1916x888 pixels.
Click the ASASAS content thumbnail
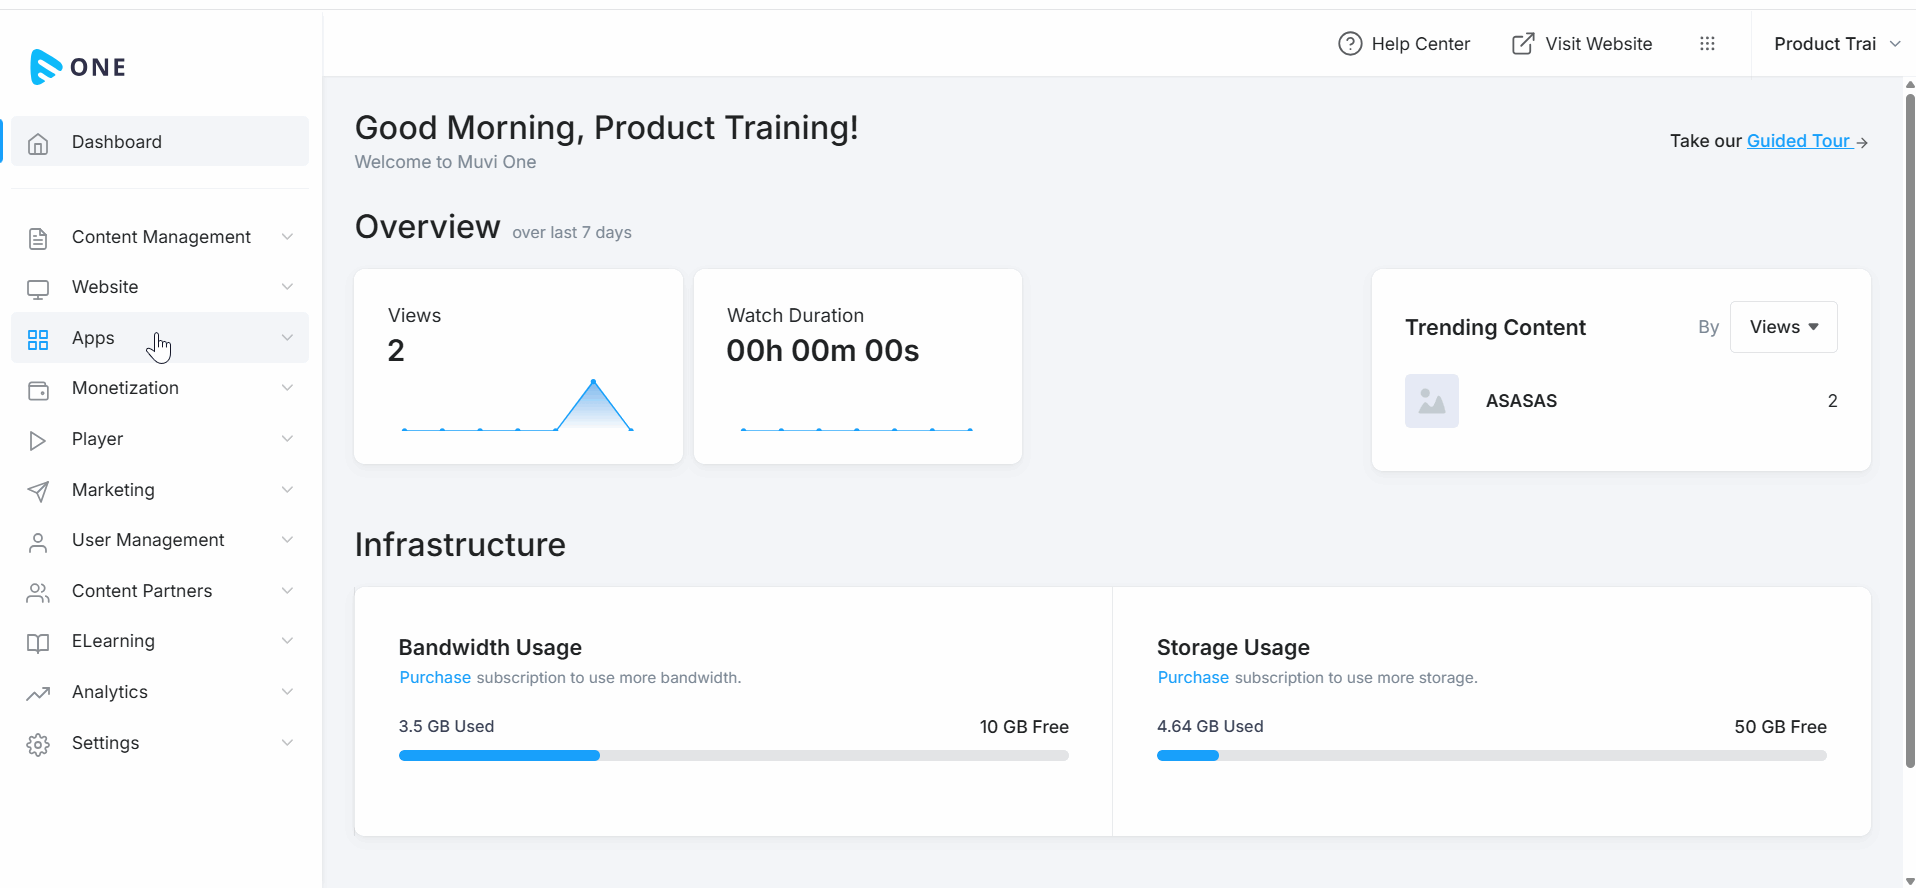1432,401
